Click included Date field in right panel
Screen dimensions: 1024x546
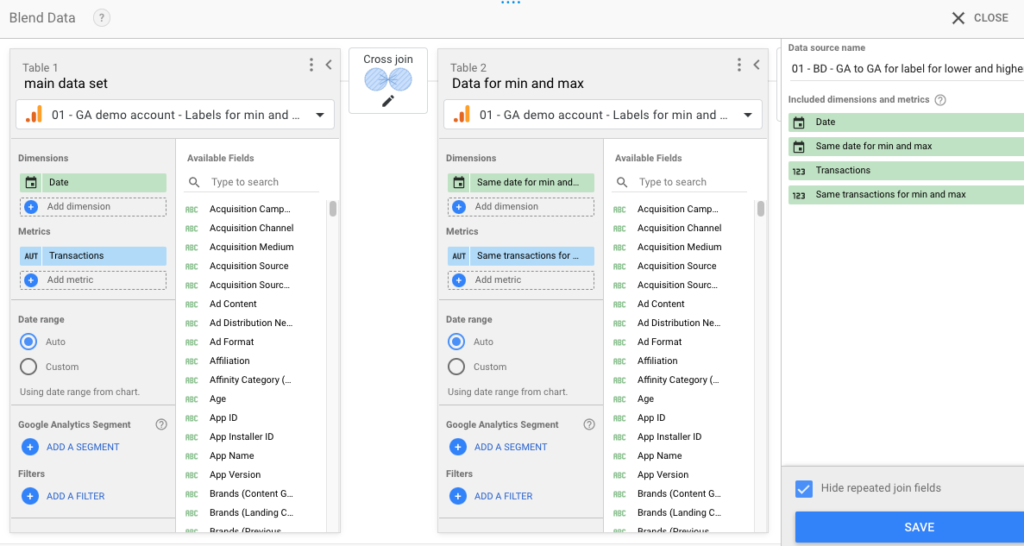coord(906,122)
